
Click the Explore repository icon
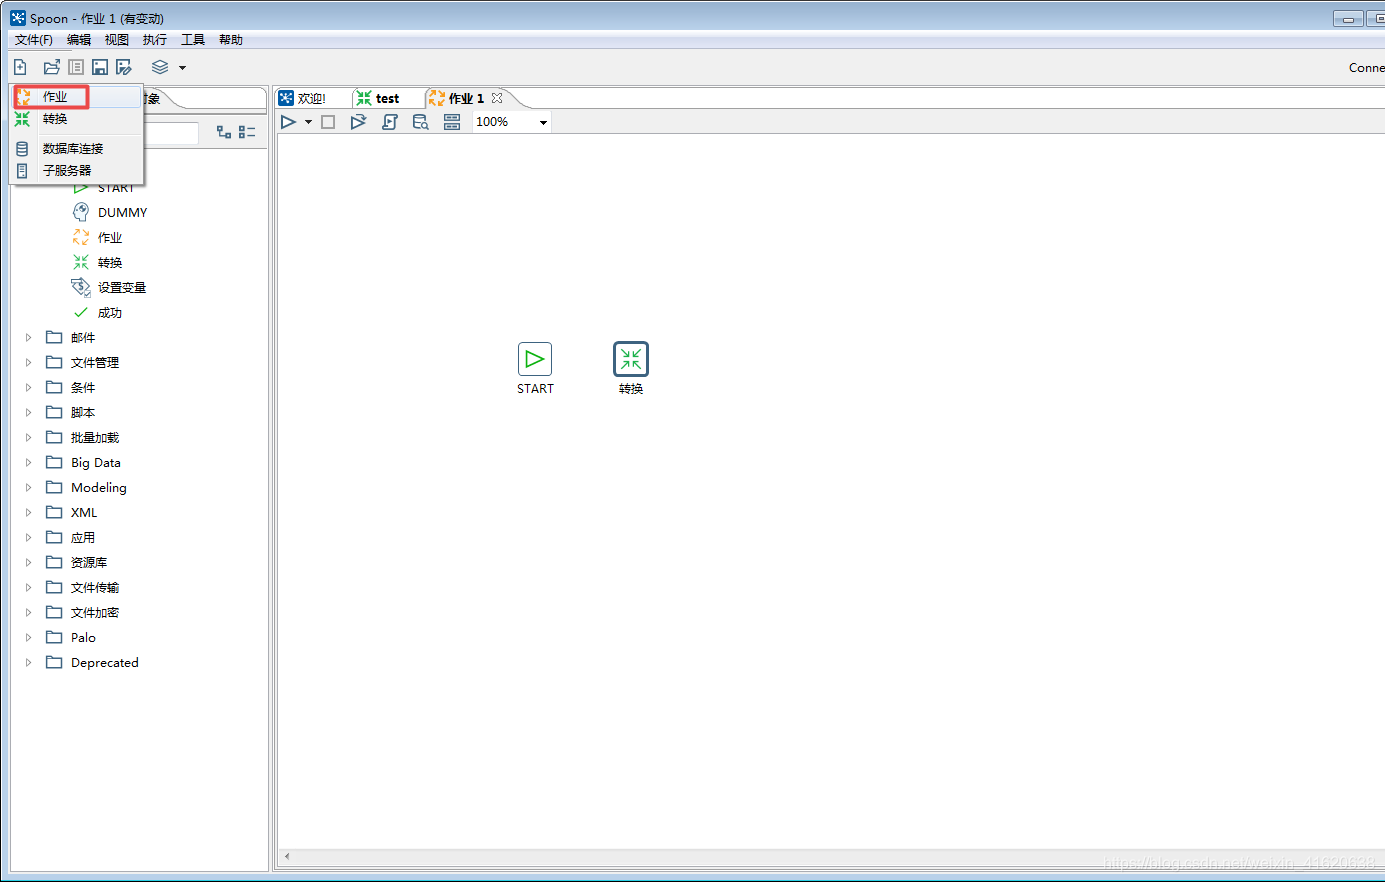pos(76,67)
